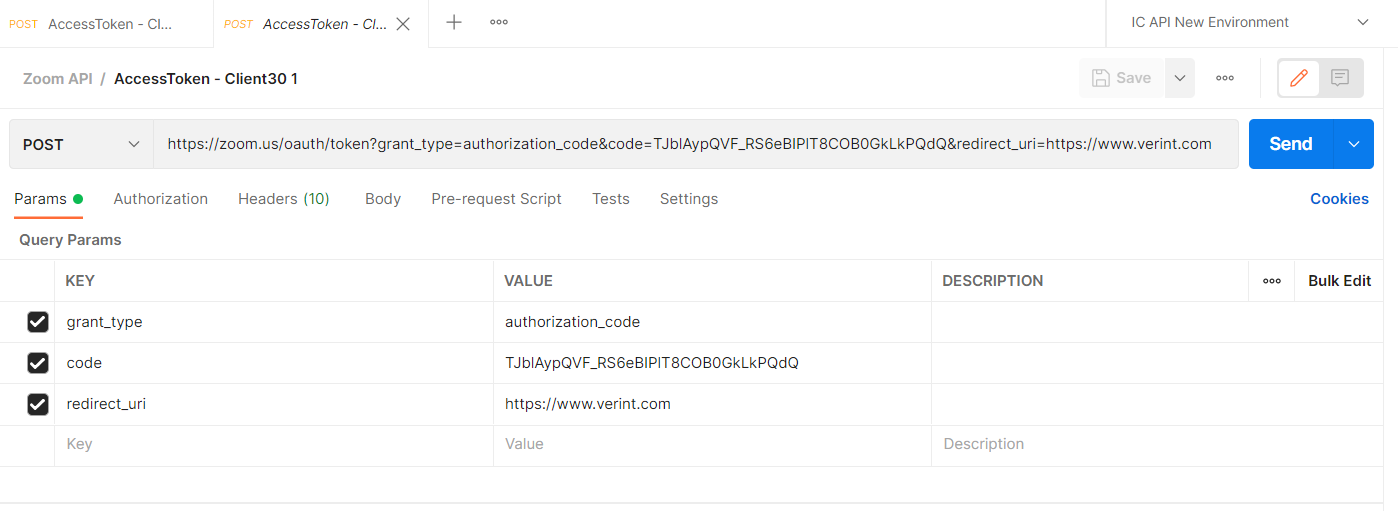Select the Params tab
The height and width of the screenshot is (511, 1398).
(x=48, y=199)
